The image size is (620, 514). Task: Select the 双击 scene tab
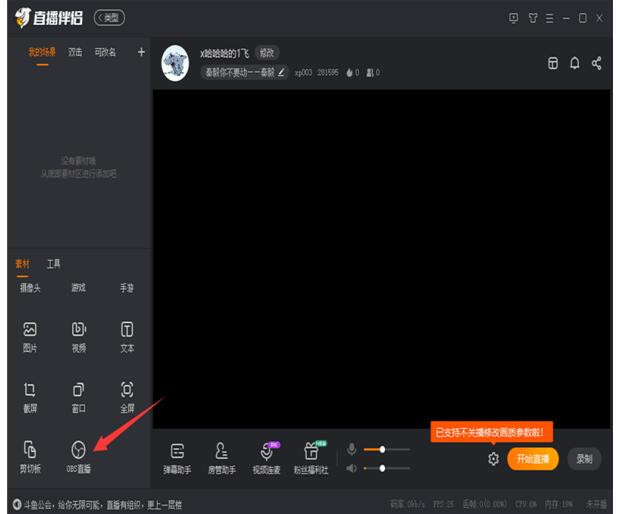point(75,52)
